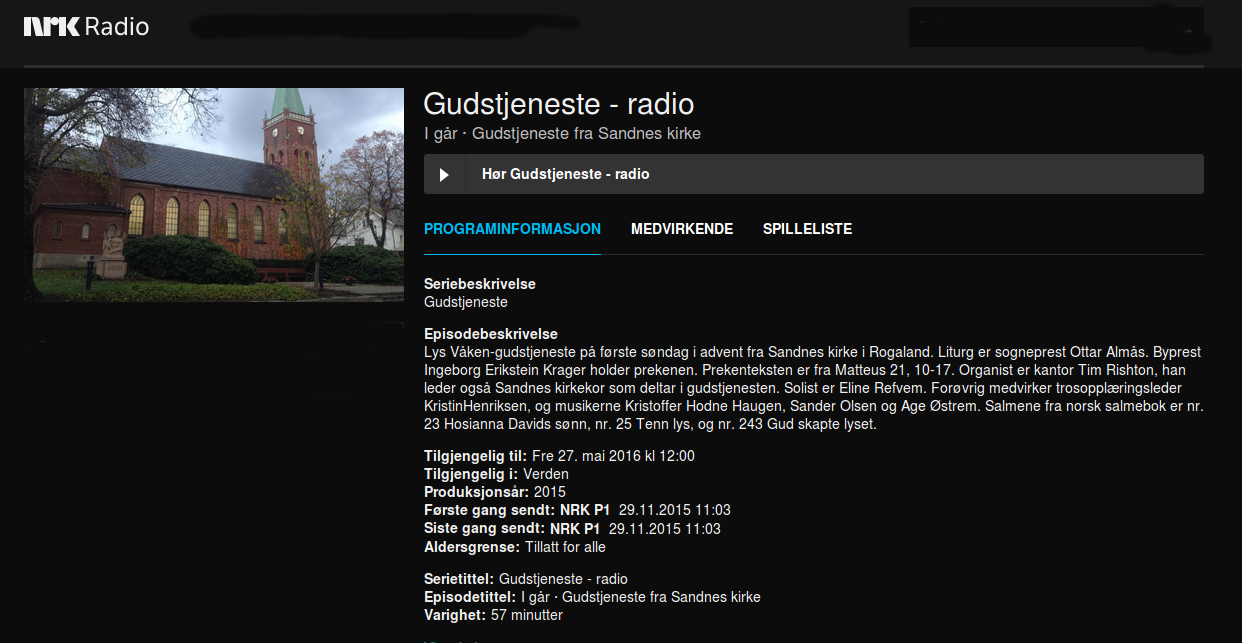Click the NRK logo in the header
1242x643 pixels.
51,27
